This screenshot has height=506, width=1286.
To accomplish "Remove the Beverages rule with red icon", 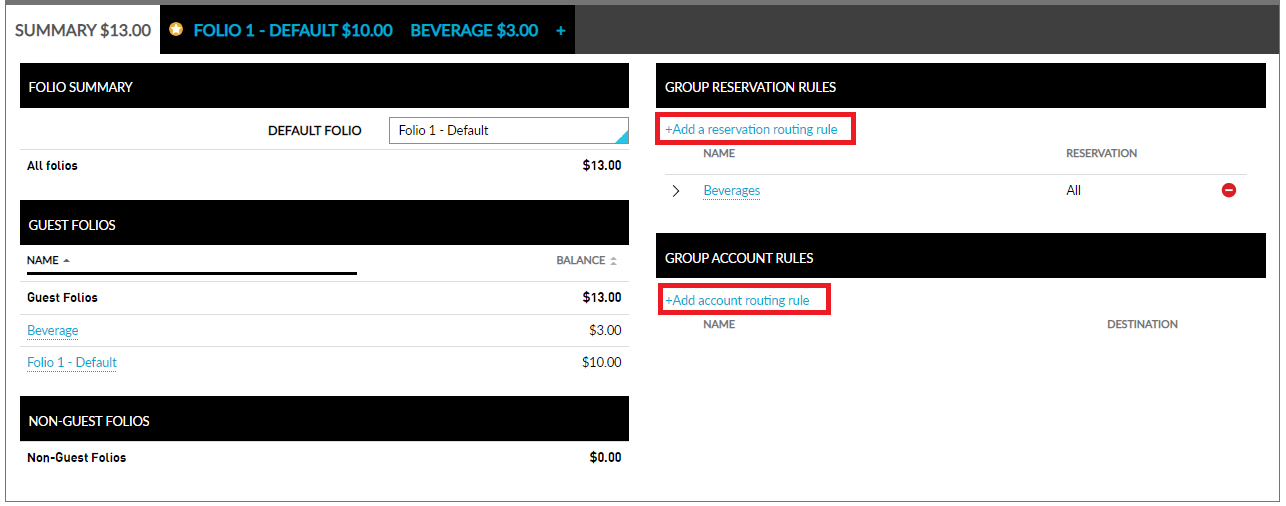I will tap(1229, 190).
